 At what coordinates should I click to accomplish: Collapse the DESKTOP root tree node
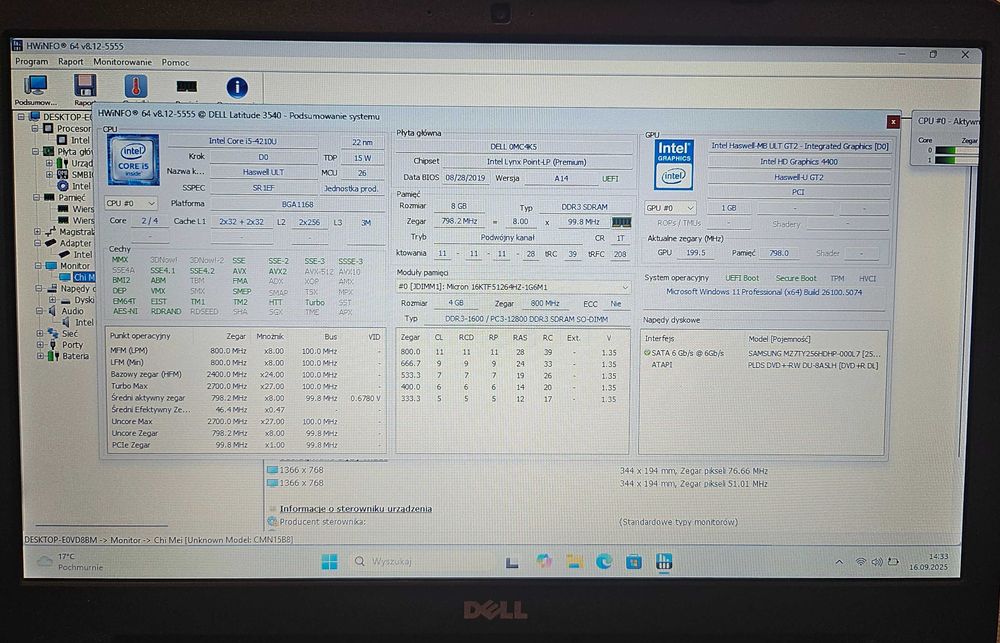[21, 117]
